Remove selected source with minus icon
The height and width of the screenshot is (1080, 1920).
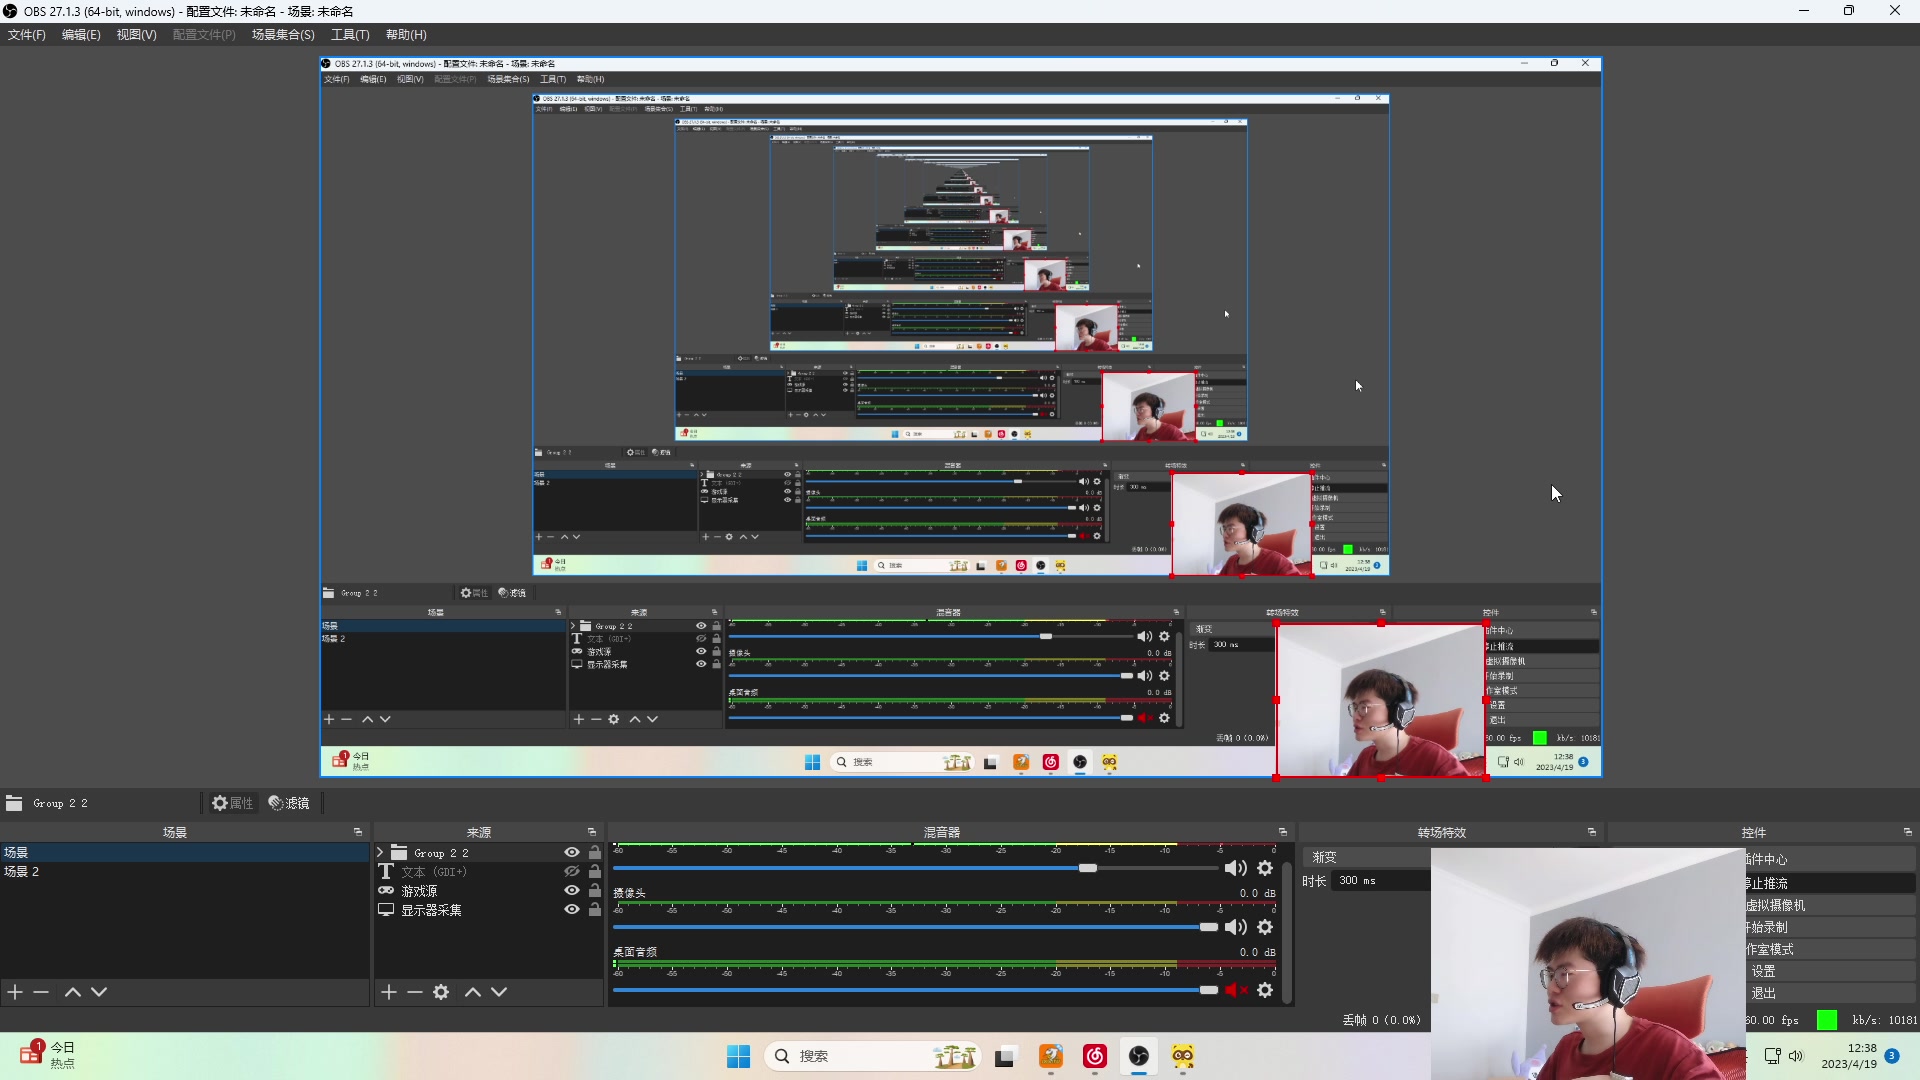415,992
